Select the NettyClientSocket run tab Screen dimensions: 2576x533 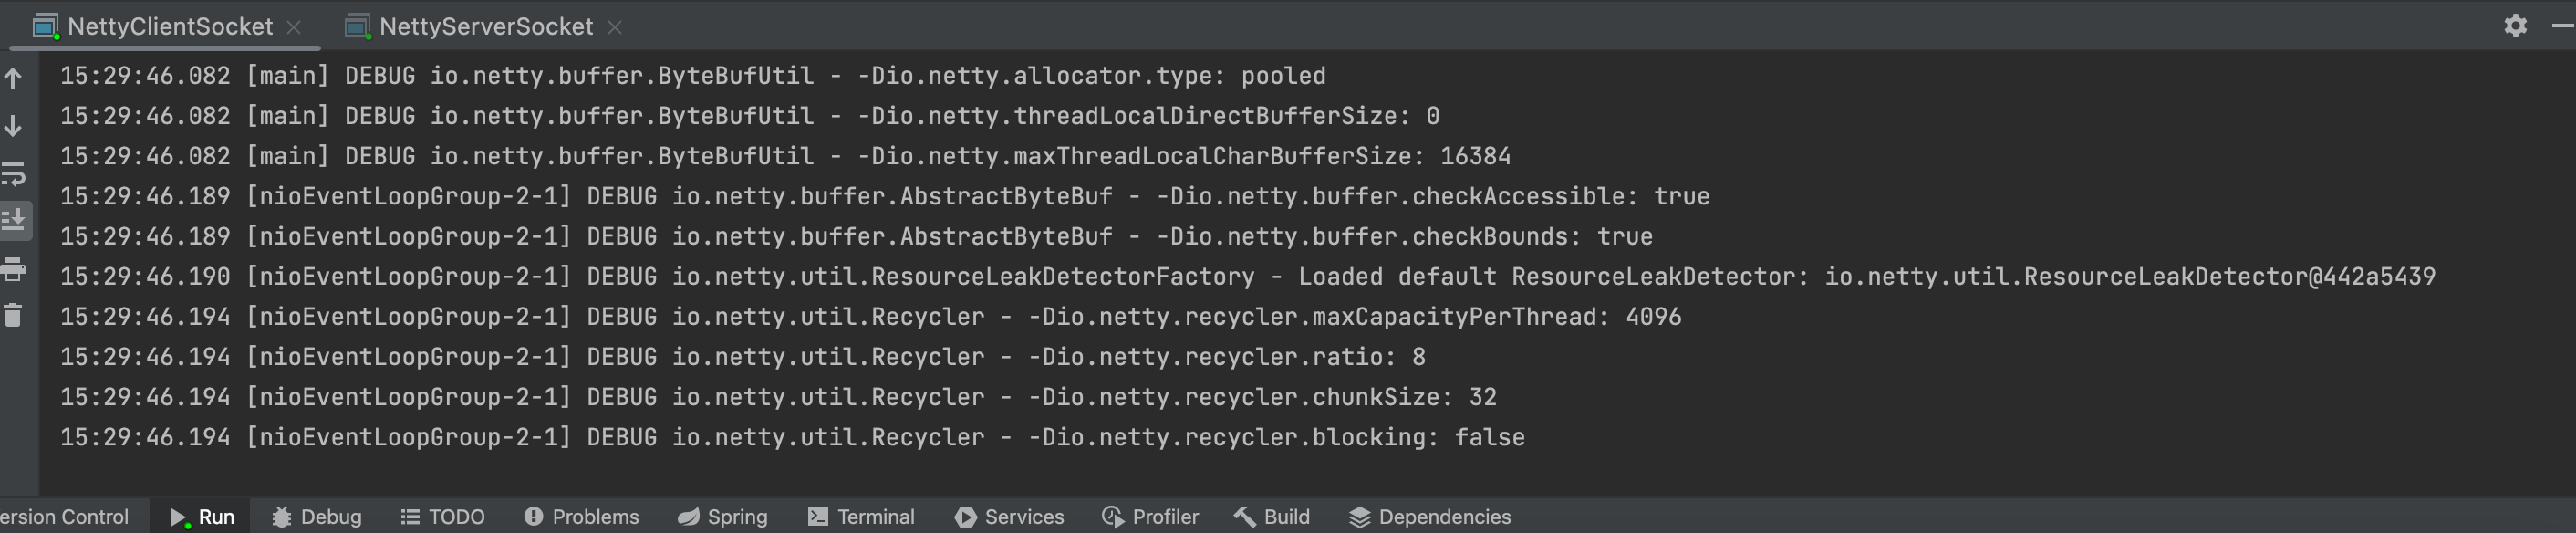[x=169, y=27]
